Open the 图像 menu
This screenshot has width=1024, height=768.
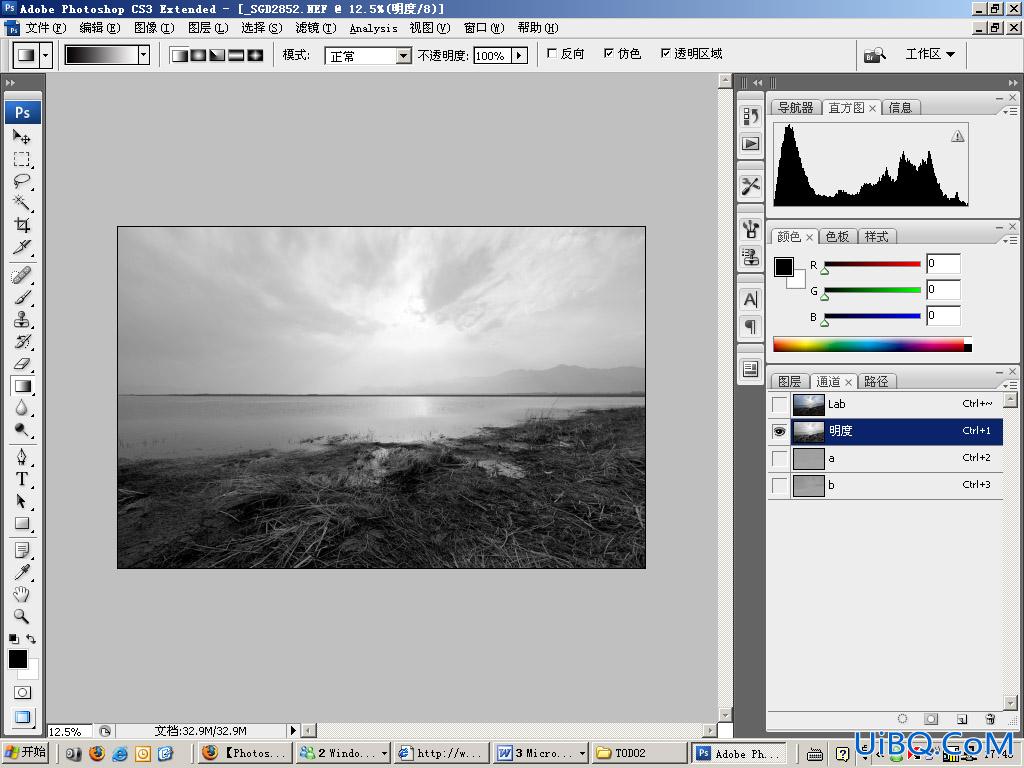click(154, 28)
